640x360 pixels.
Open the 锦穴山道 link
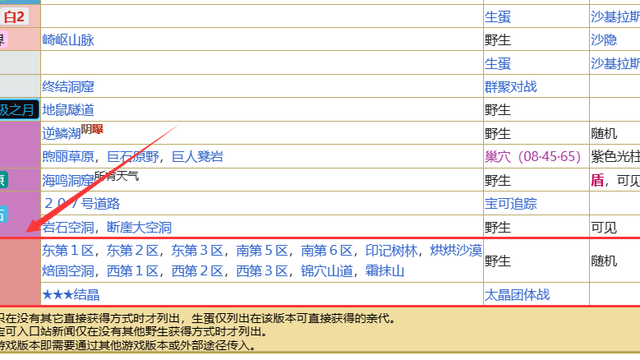327,271
